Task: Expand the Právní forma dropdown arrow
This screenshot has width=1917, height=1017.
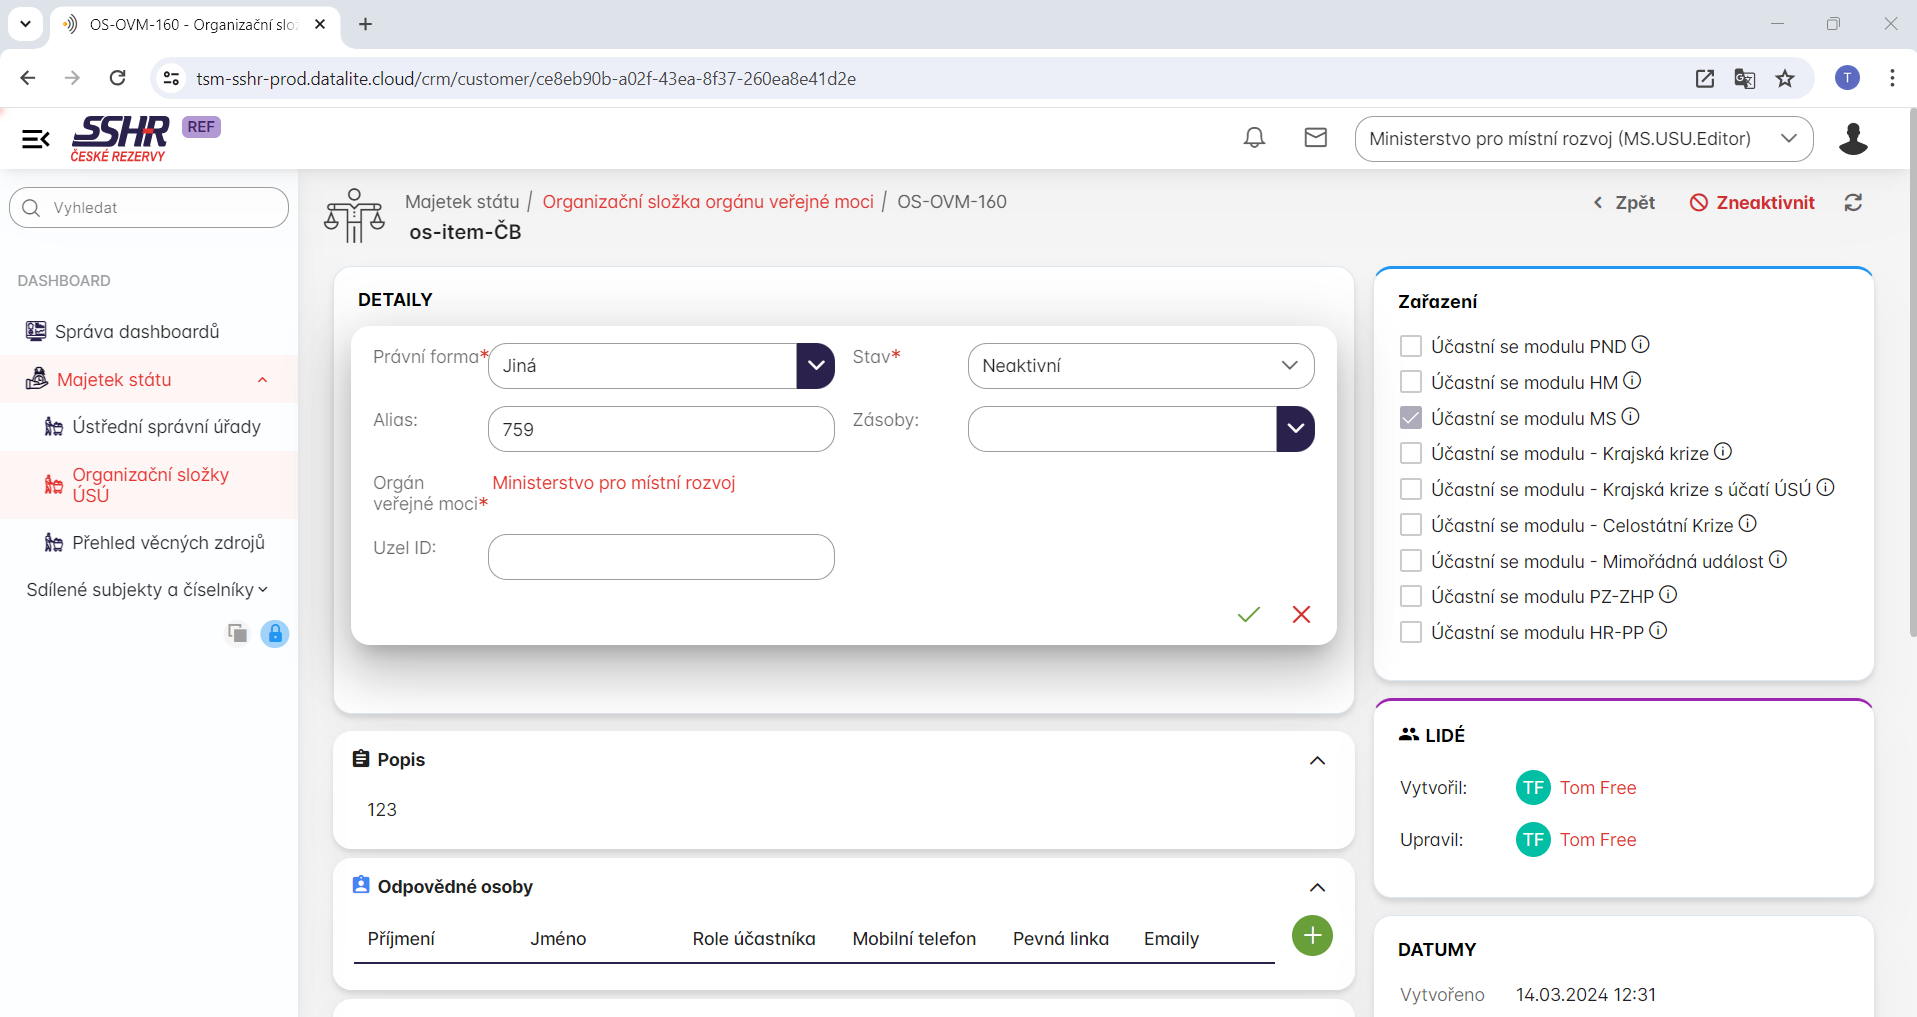Action: click(x=815, y=366)
